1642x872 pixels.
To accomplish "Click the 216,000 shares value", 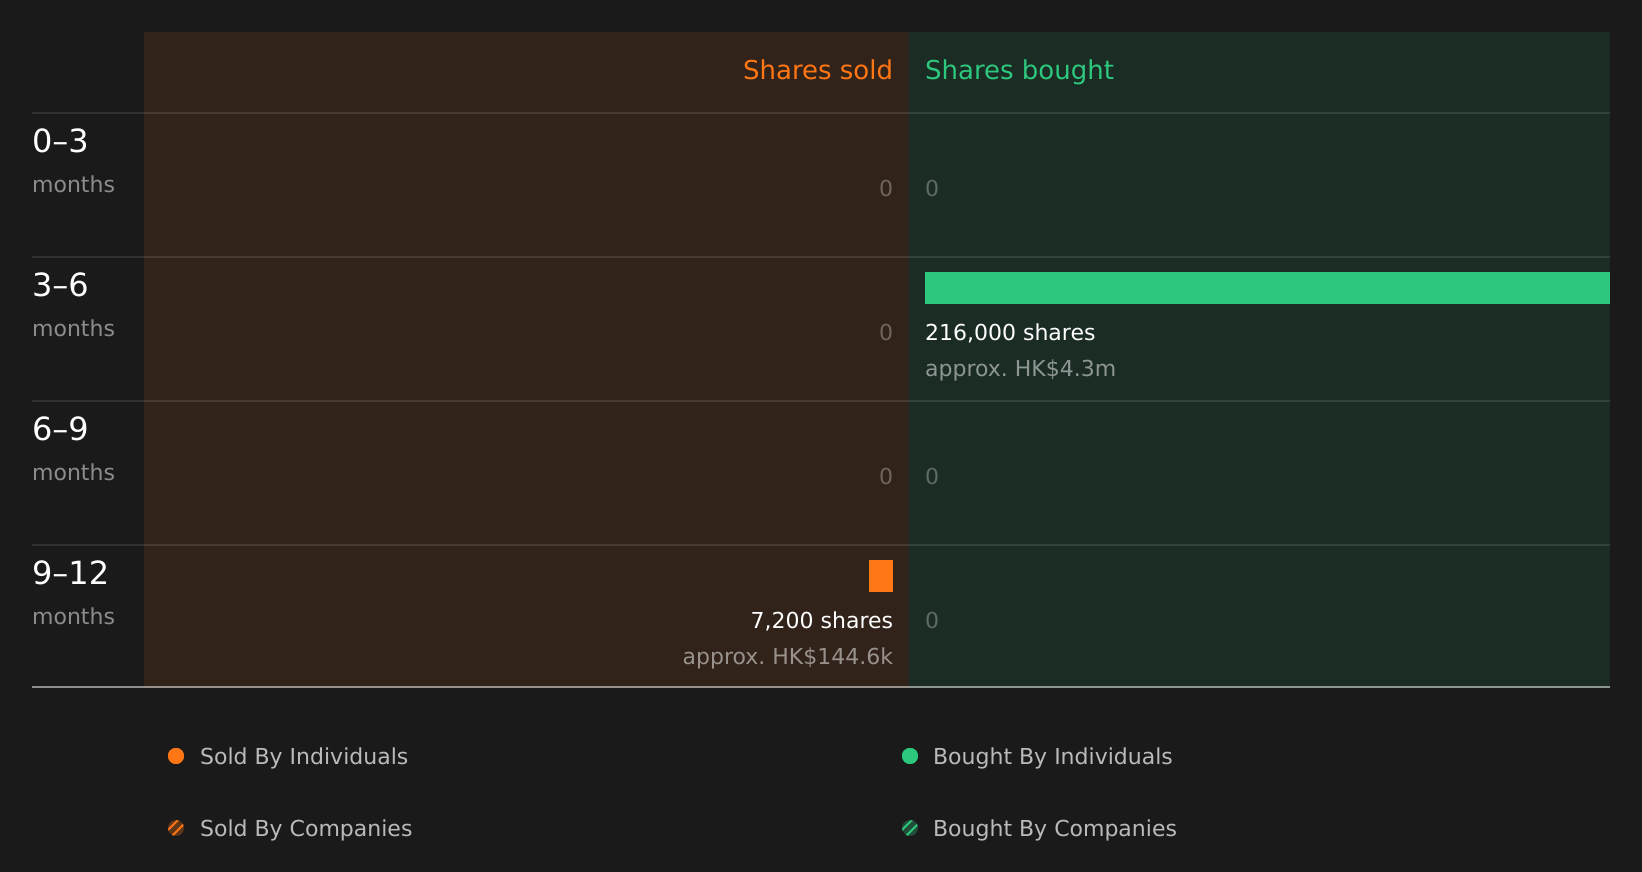I will pyautogui.click(x=1010, y=333).
